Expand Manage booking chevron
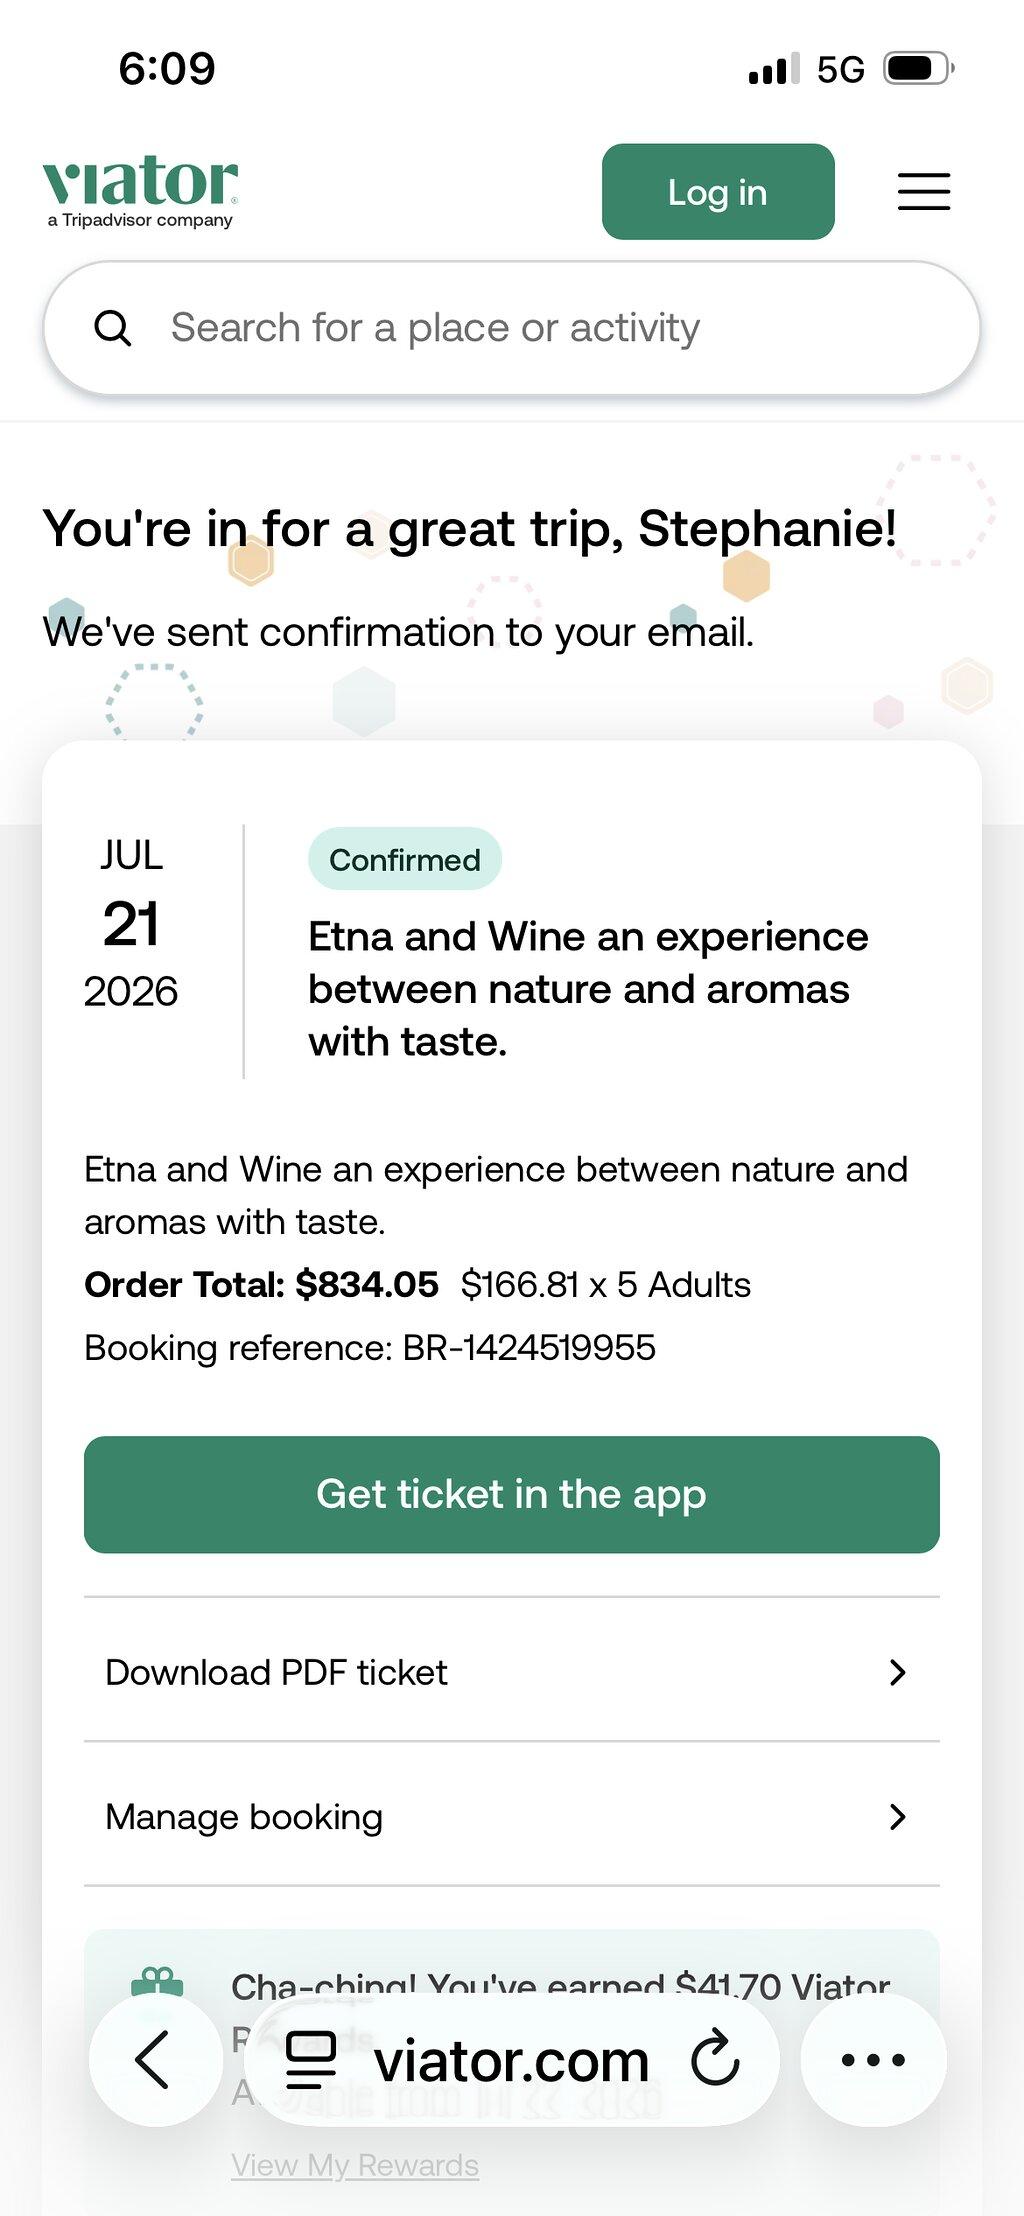Viewport: 1024px width, 2216px height. pyautogui.click(x=898, y=1816)
